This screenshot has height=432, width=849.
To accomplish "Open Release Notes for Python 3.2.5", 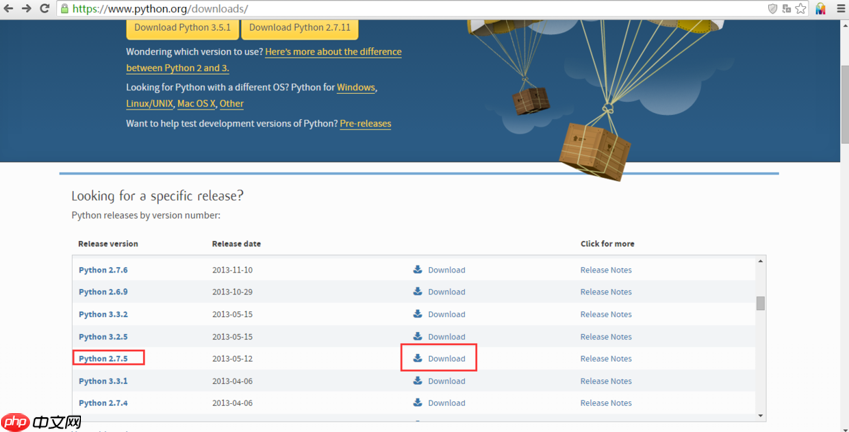I will coord(606,337).
